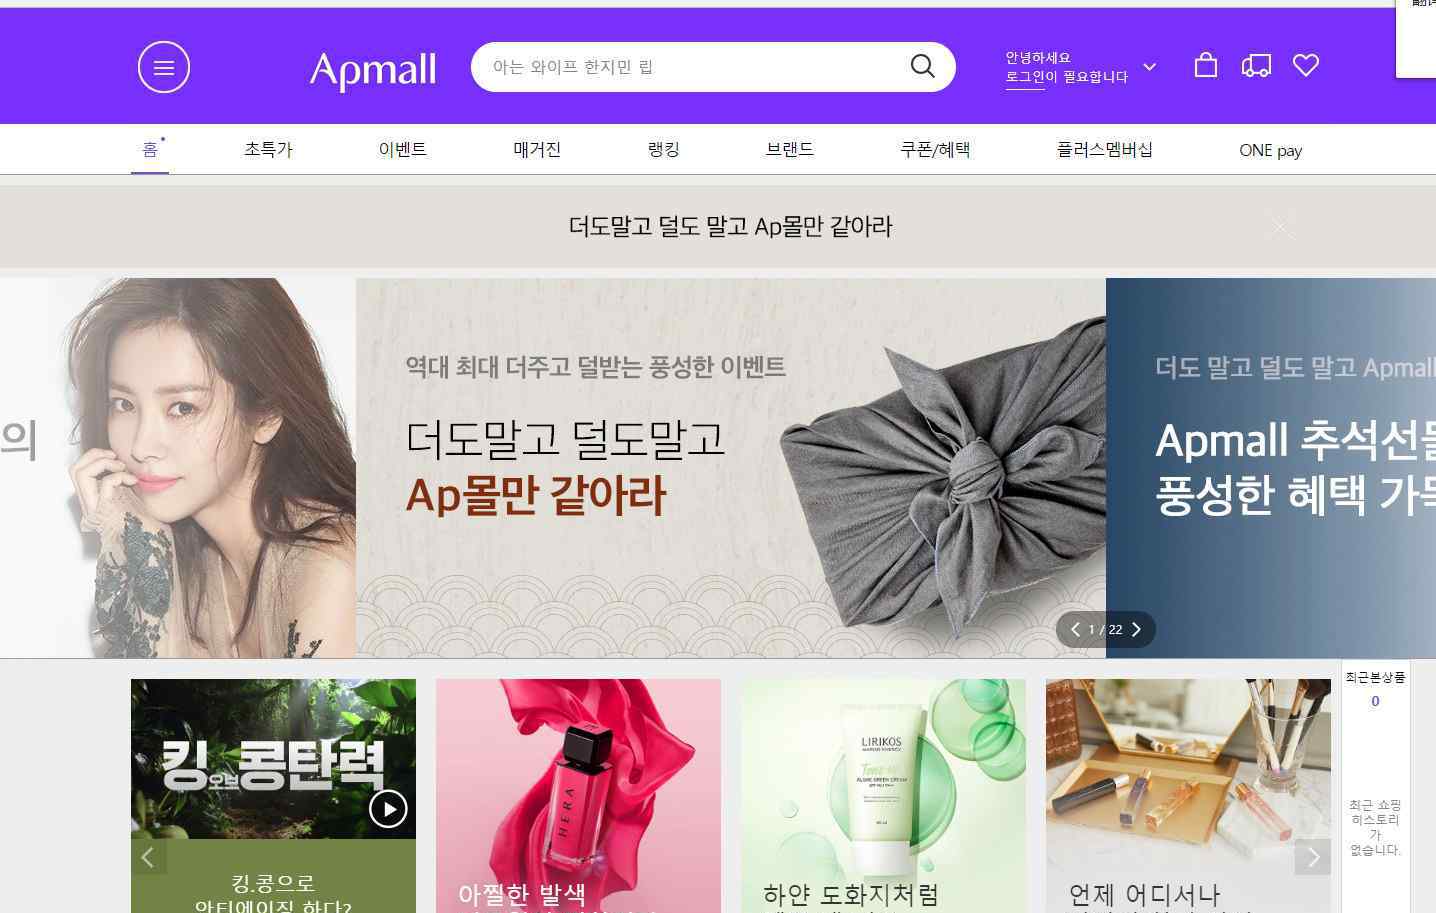Viewport: 1436px width, 913px height.
Task: Open the delivery truck tracking icon
Action: tap(1256, 66)
